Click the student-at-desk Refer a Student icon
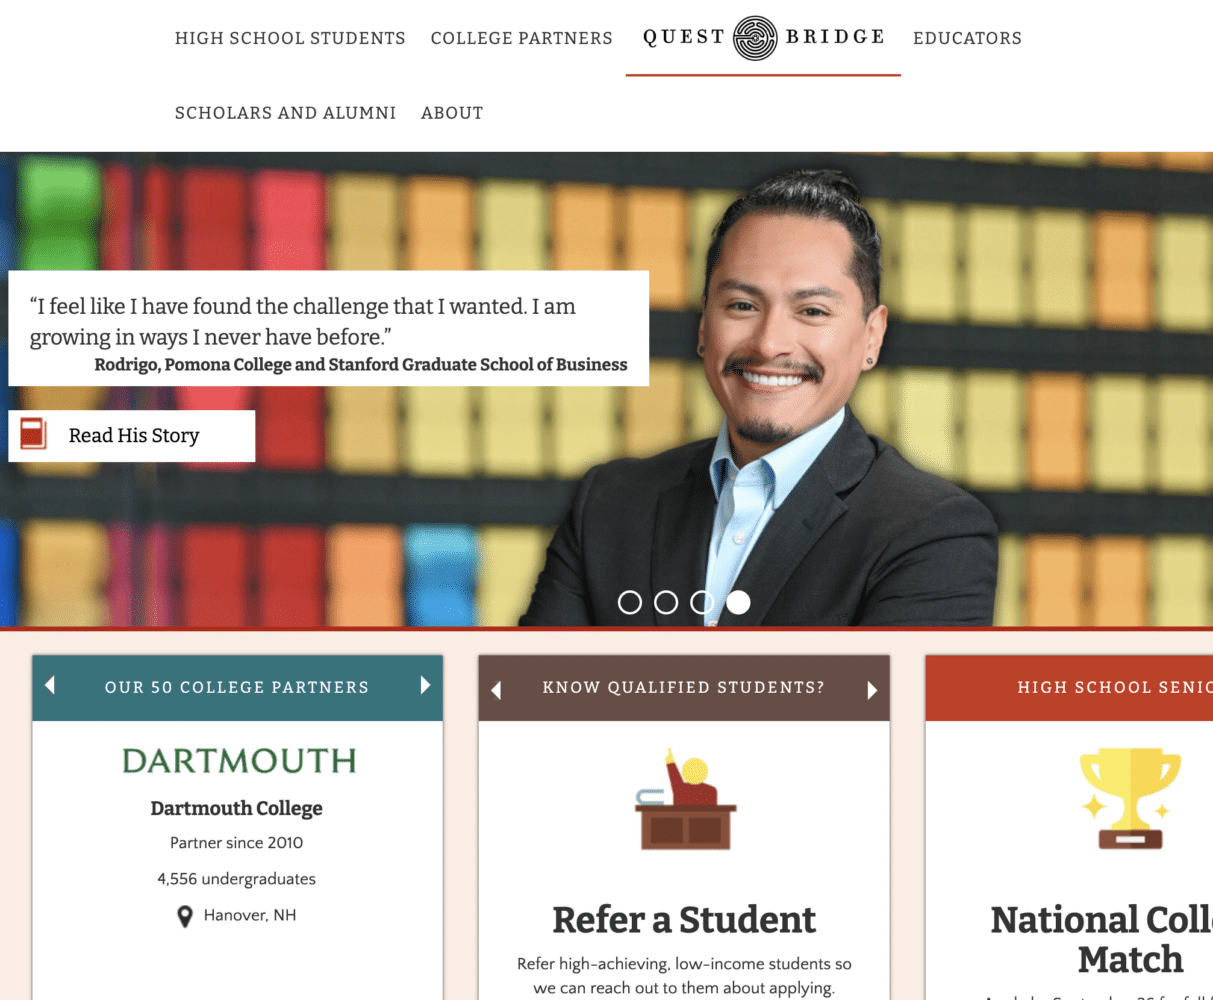Viewport: 1213px width, 1000px height. [685, 799]
